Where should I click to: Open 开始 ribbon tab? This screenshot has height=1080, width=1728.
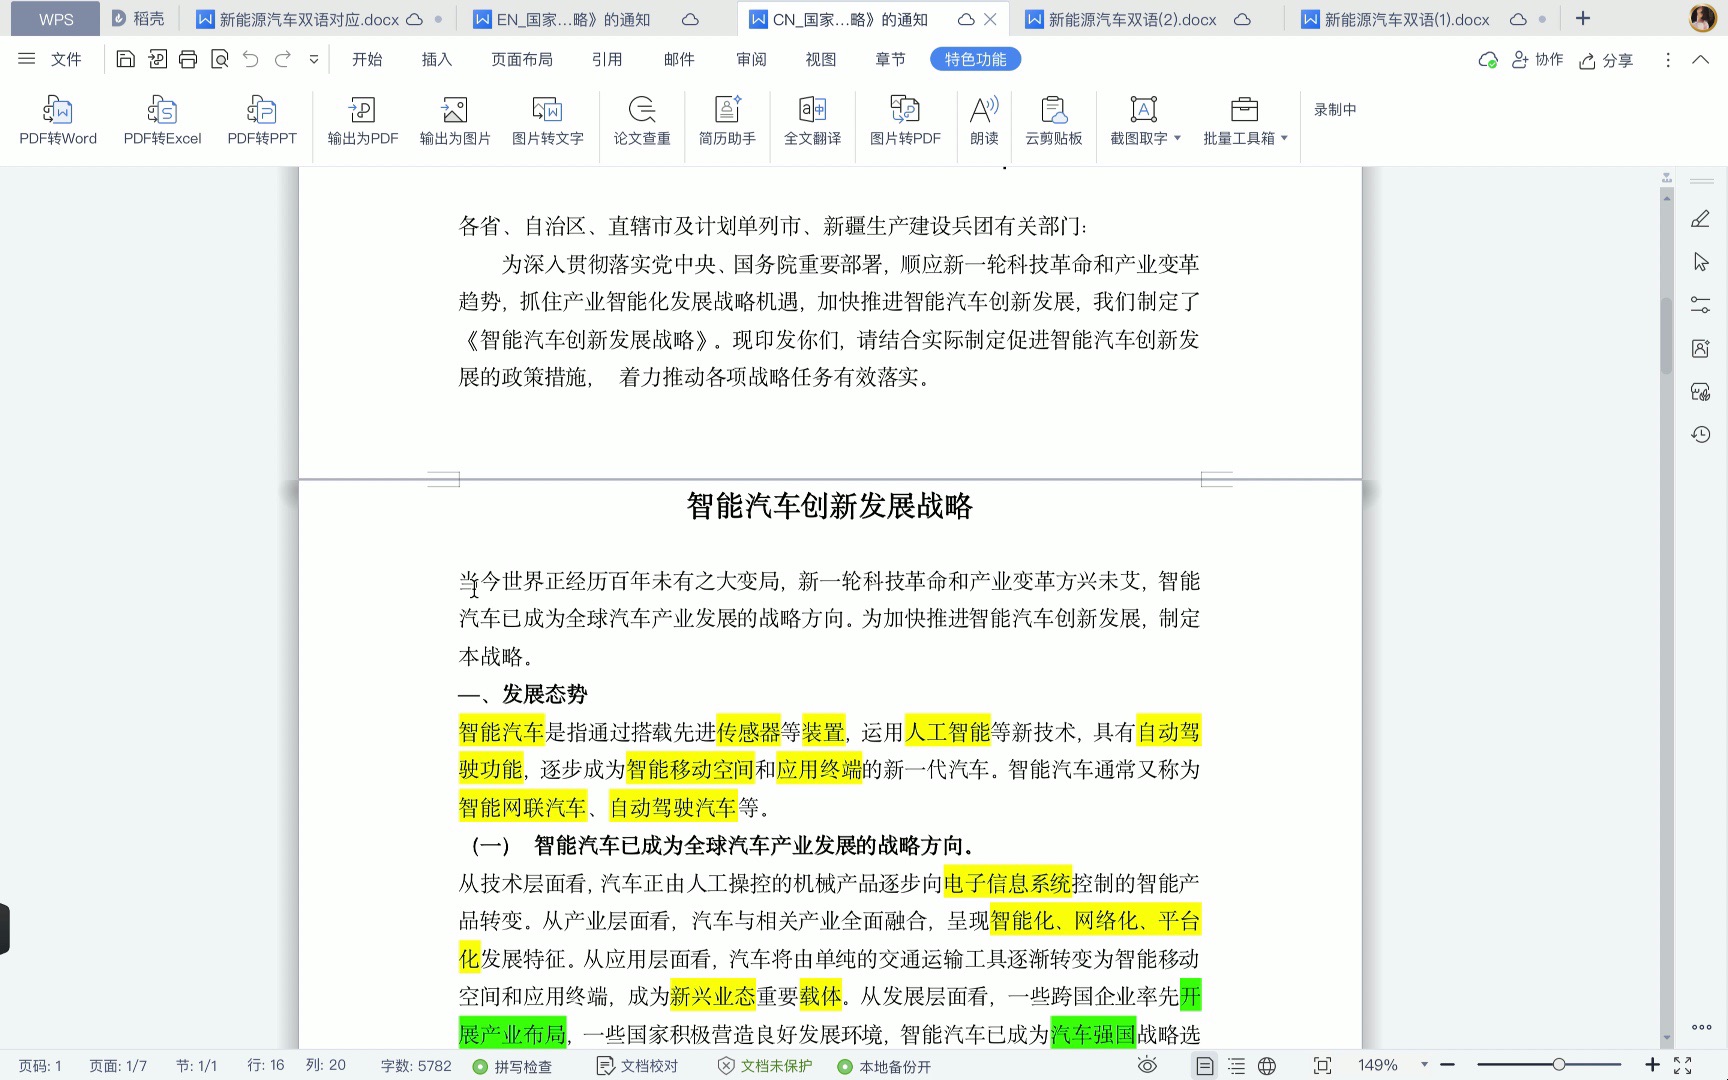click(367, 59)
